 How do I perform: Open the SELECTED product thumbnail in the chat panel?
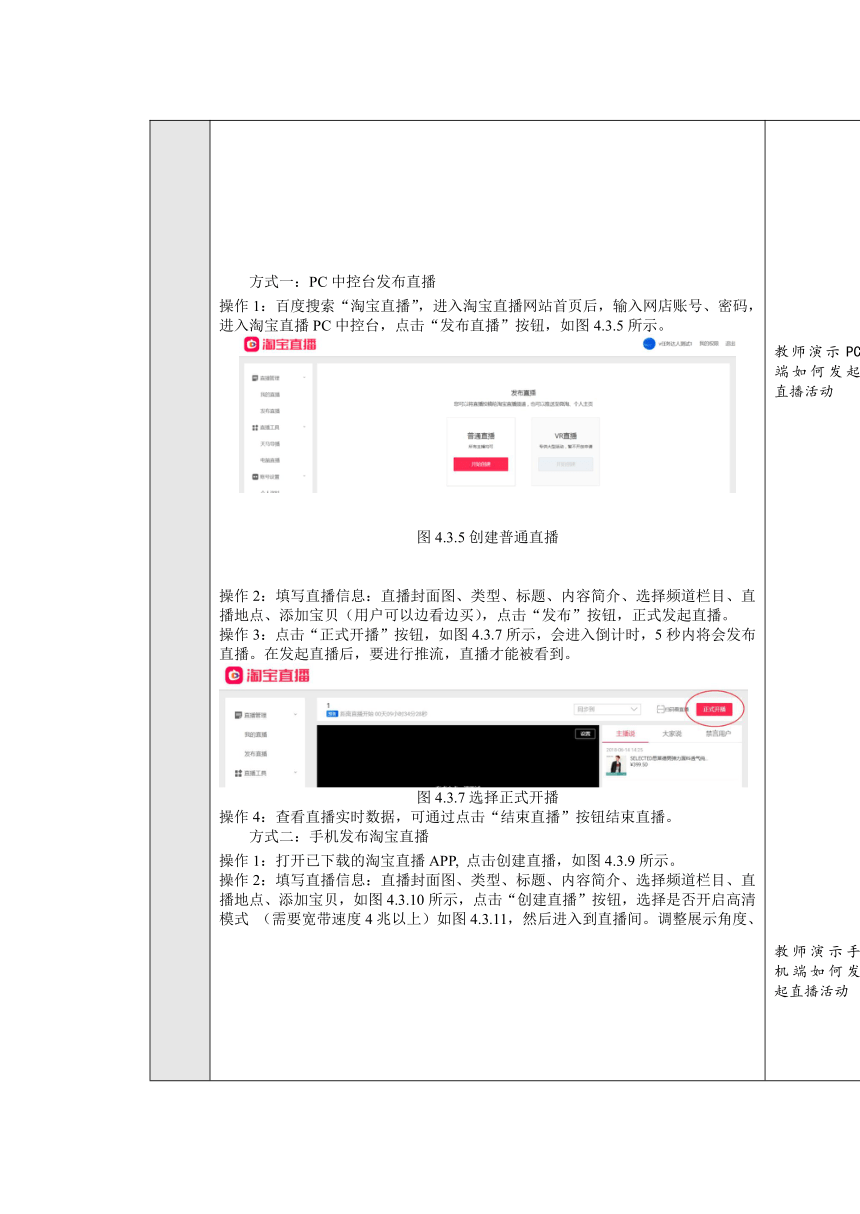(x=616, y=766)
